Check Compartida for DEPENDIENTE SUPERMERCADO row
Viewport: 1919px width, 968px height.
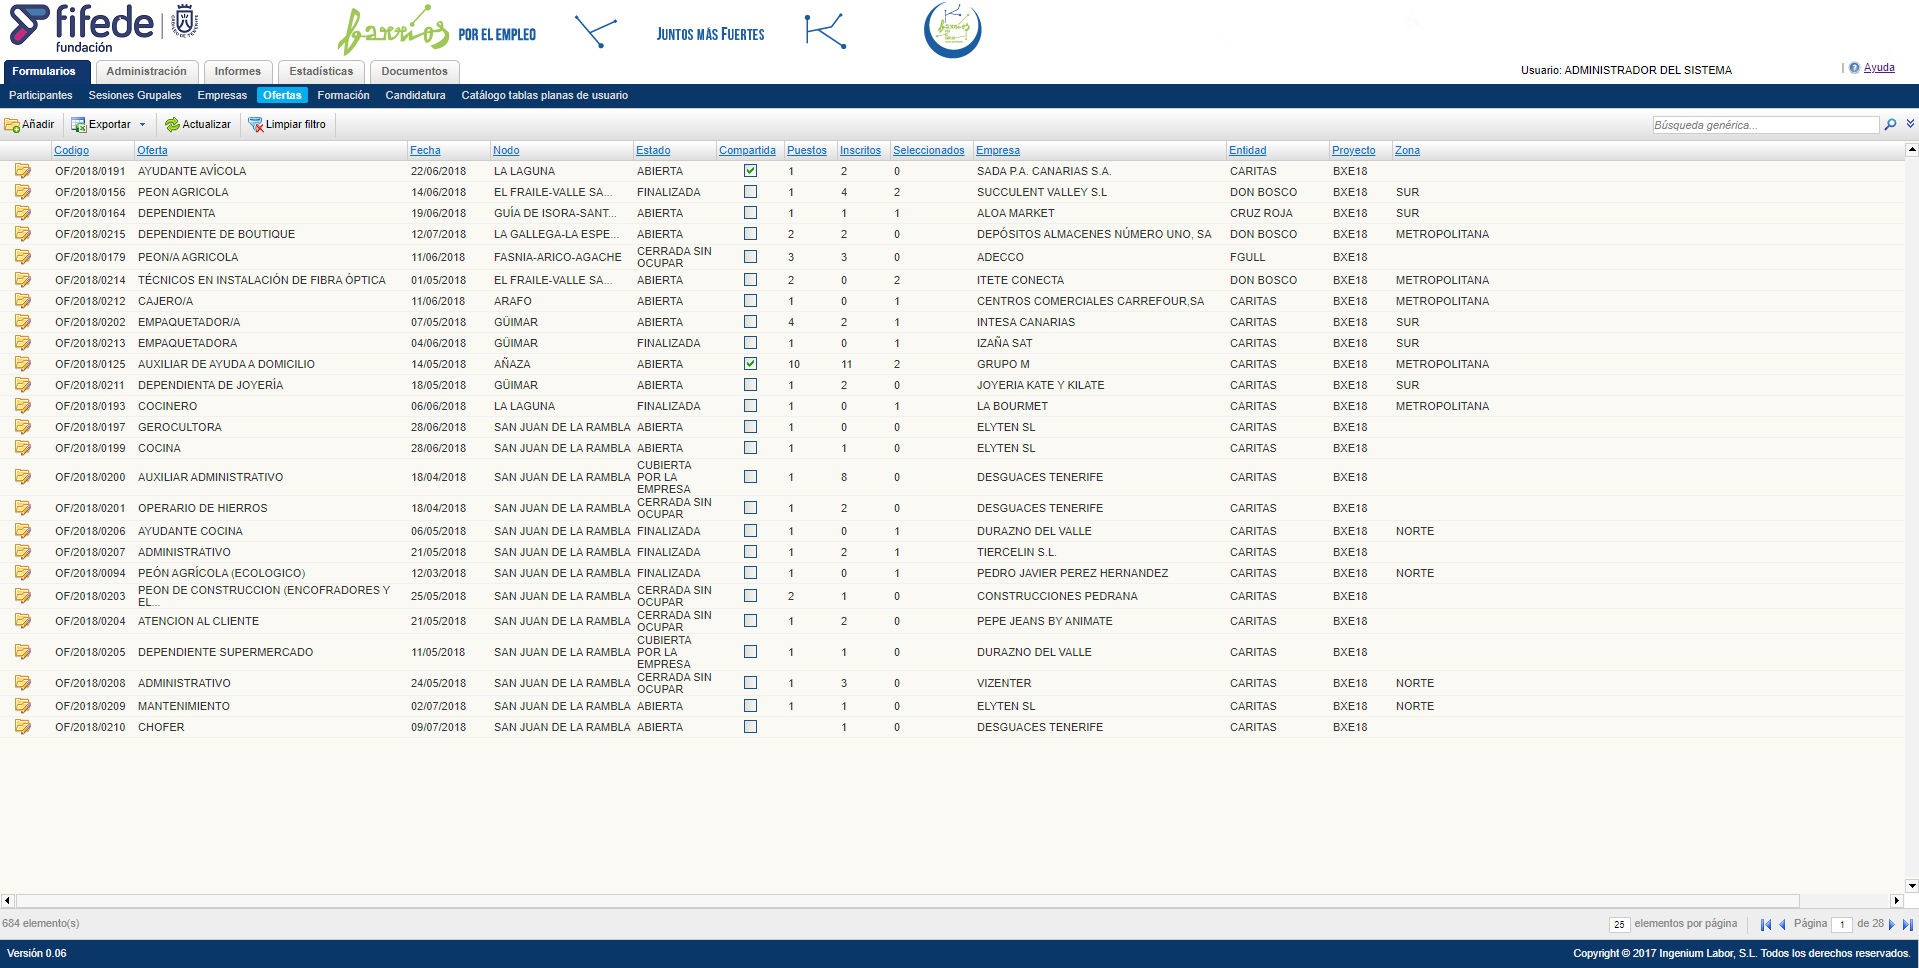click(750, 652)
